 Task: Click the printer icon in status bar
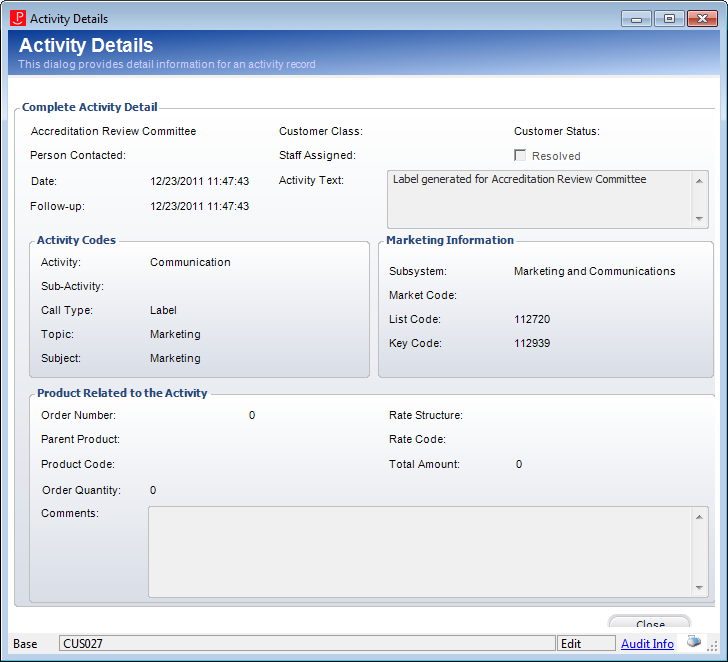point(694,643)
